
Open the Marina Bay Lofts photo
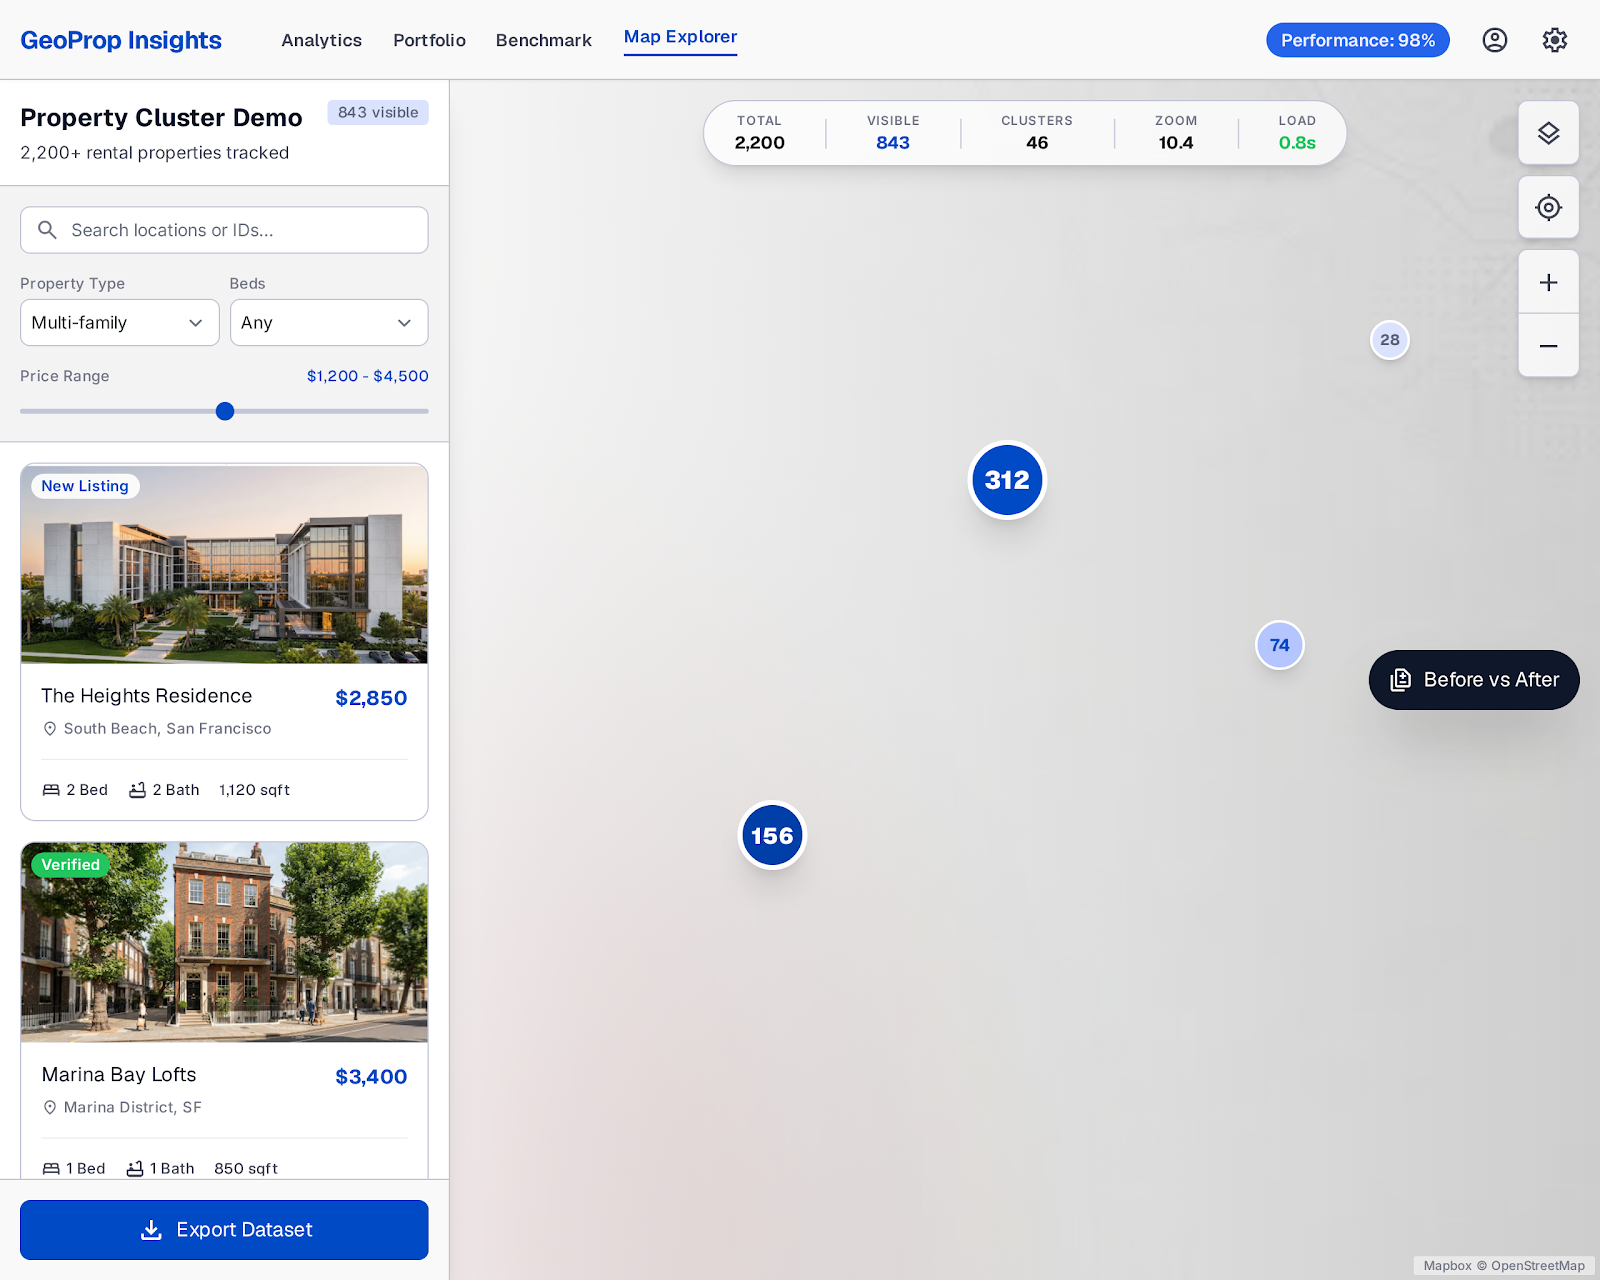(x=224, y=942)
